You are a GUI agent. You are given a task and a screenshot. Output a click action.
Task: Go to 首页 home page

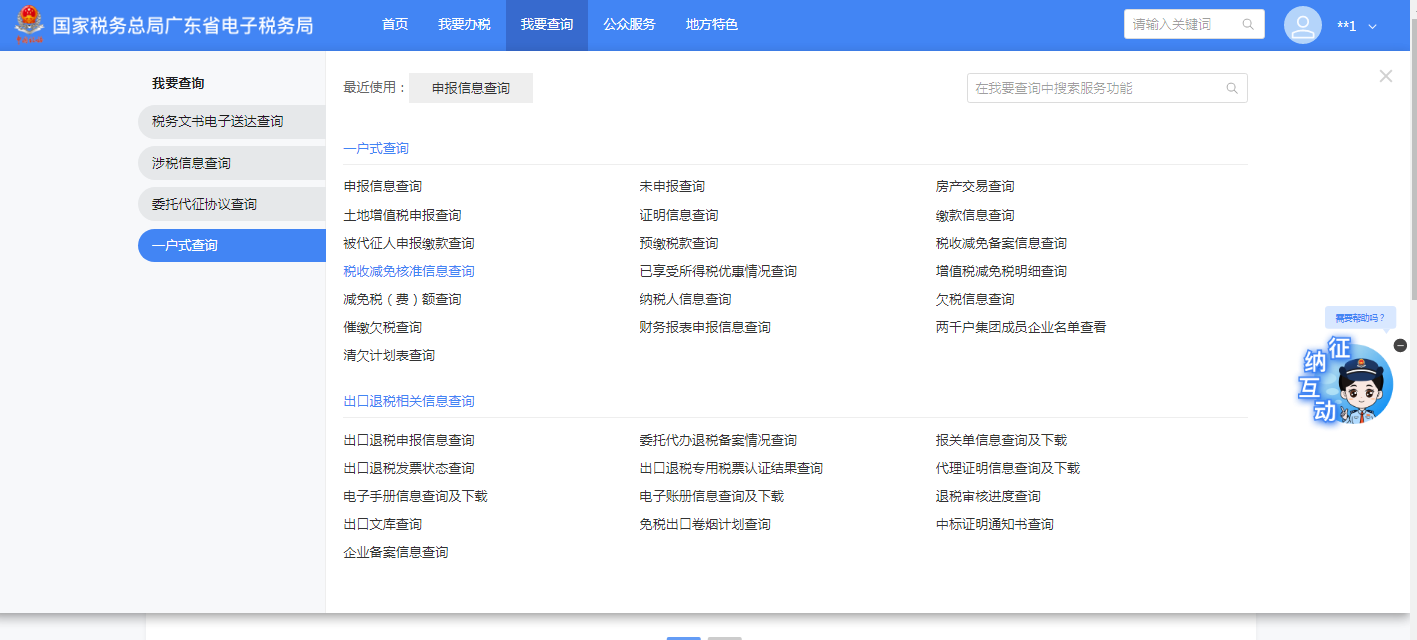pyautogui.click(x=395, y=25)
